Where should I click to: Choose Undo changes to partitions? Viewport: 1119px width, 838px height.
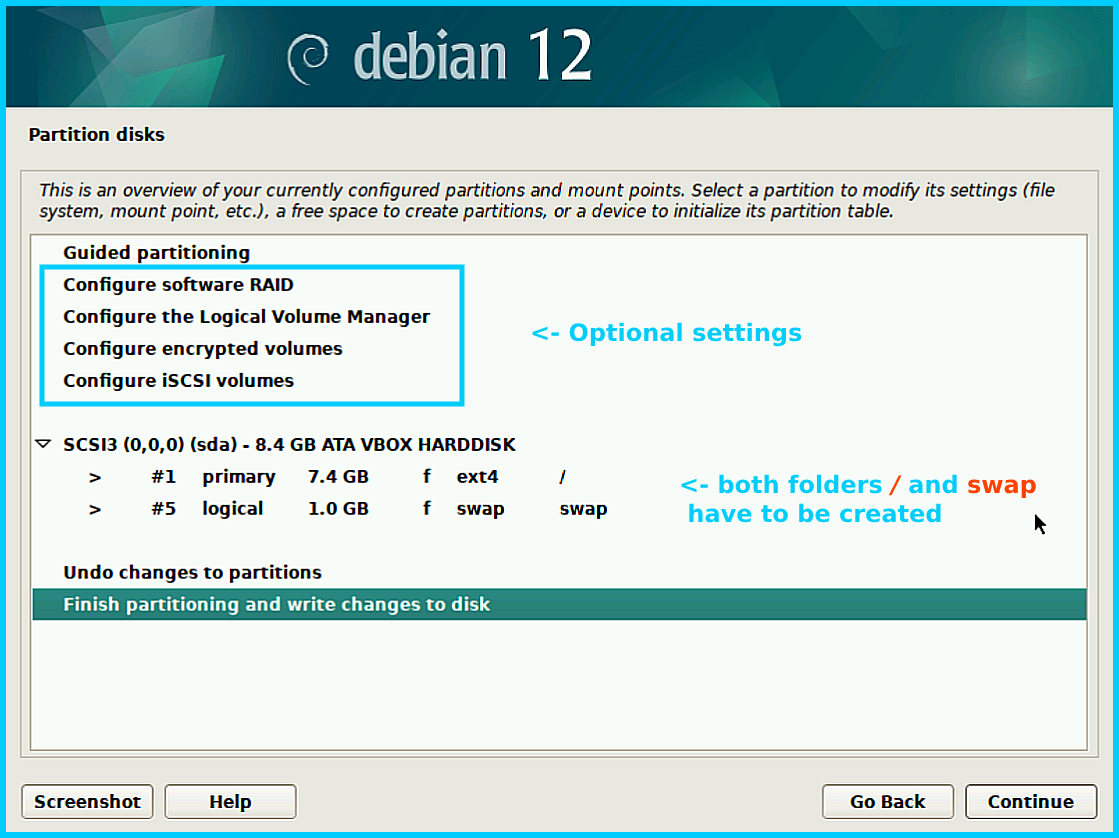pos(192,572)
